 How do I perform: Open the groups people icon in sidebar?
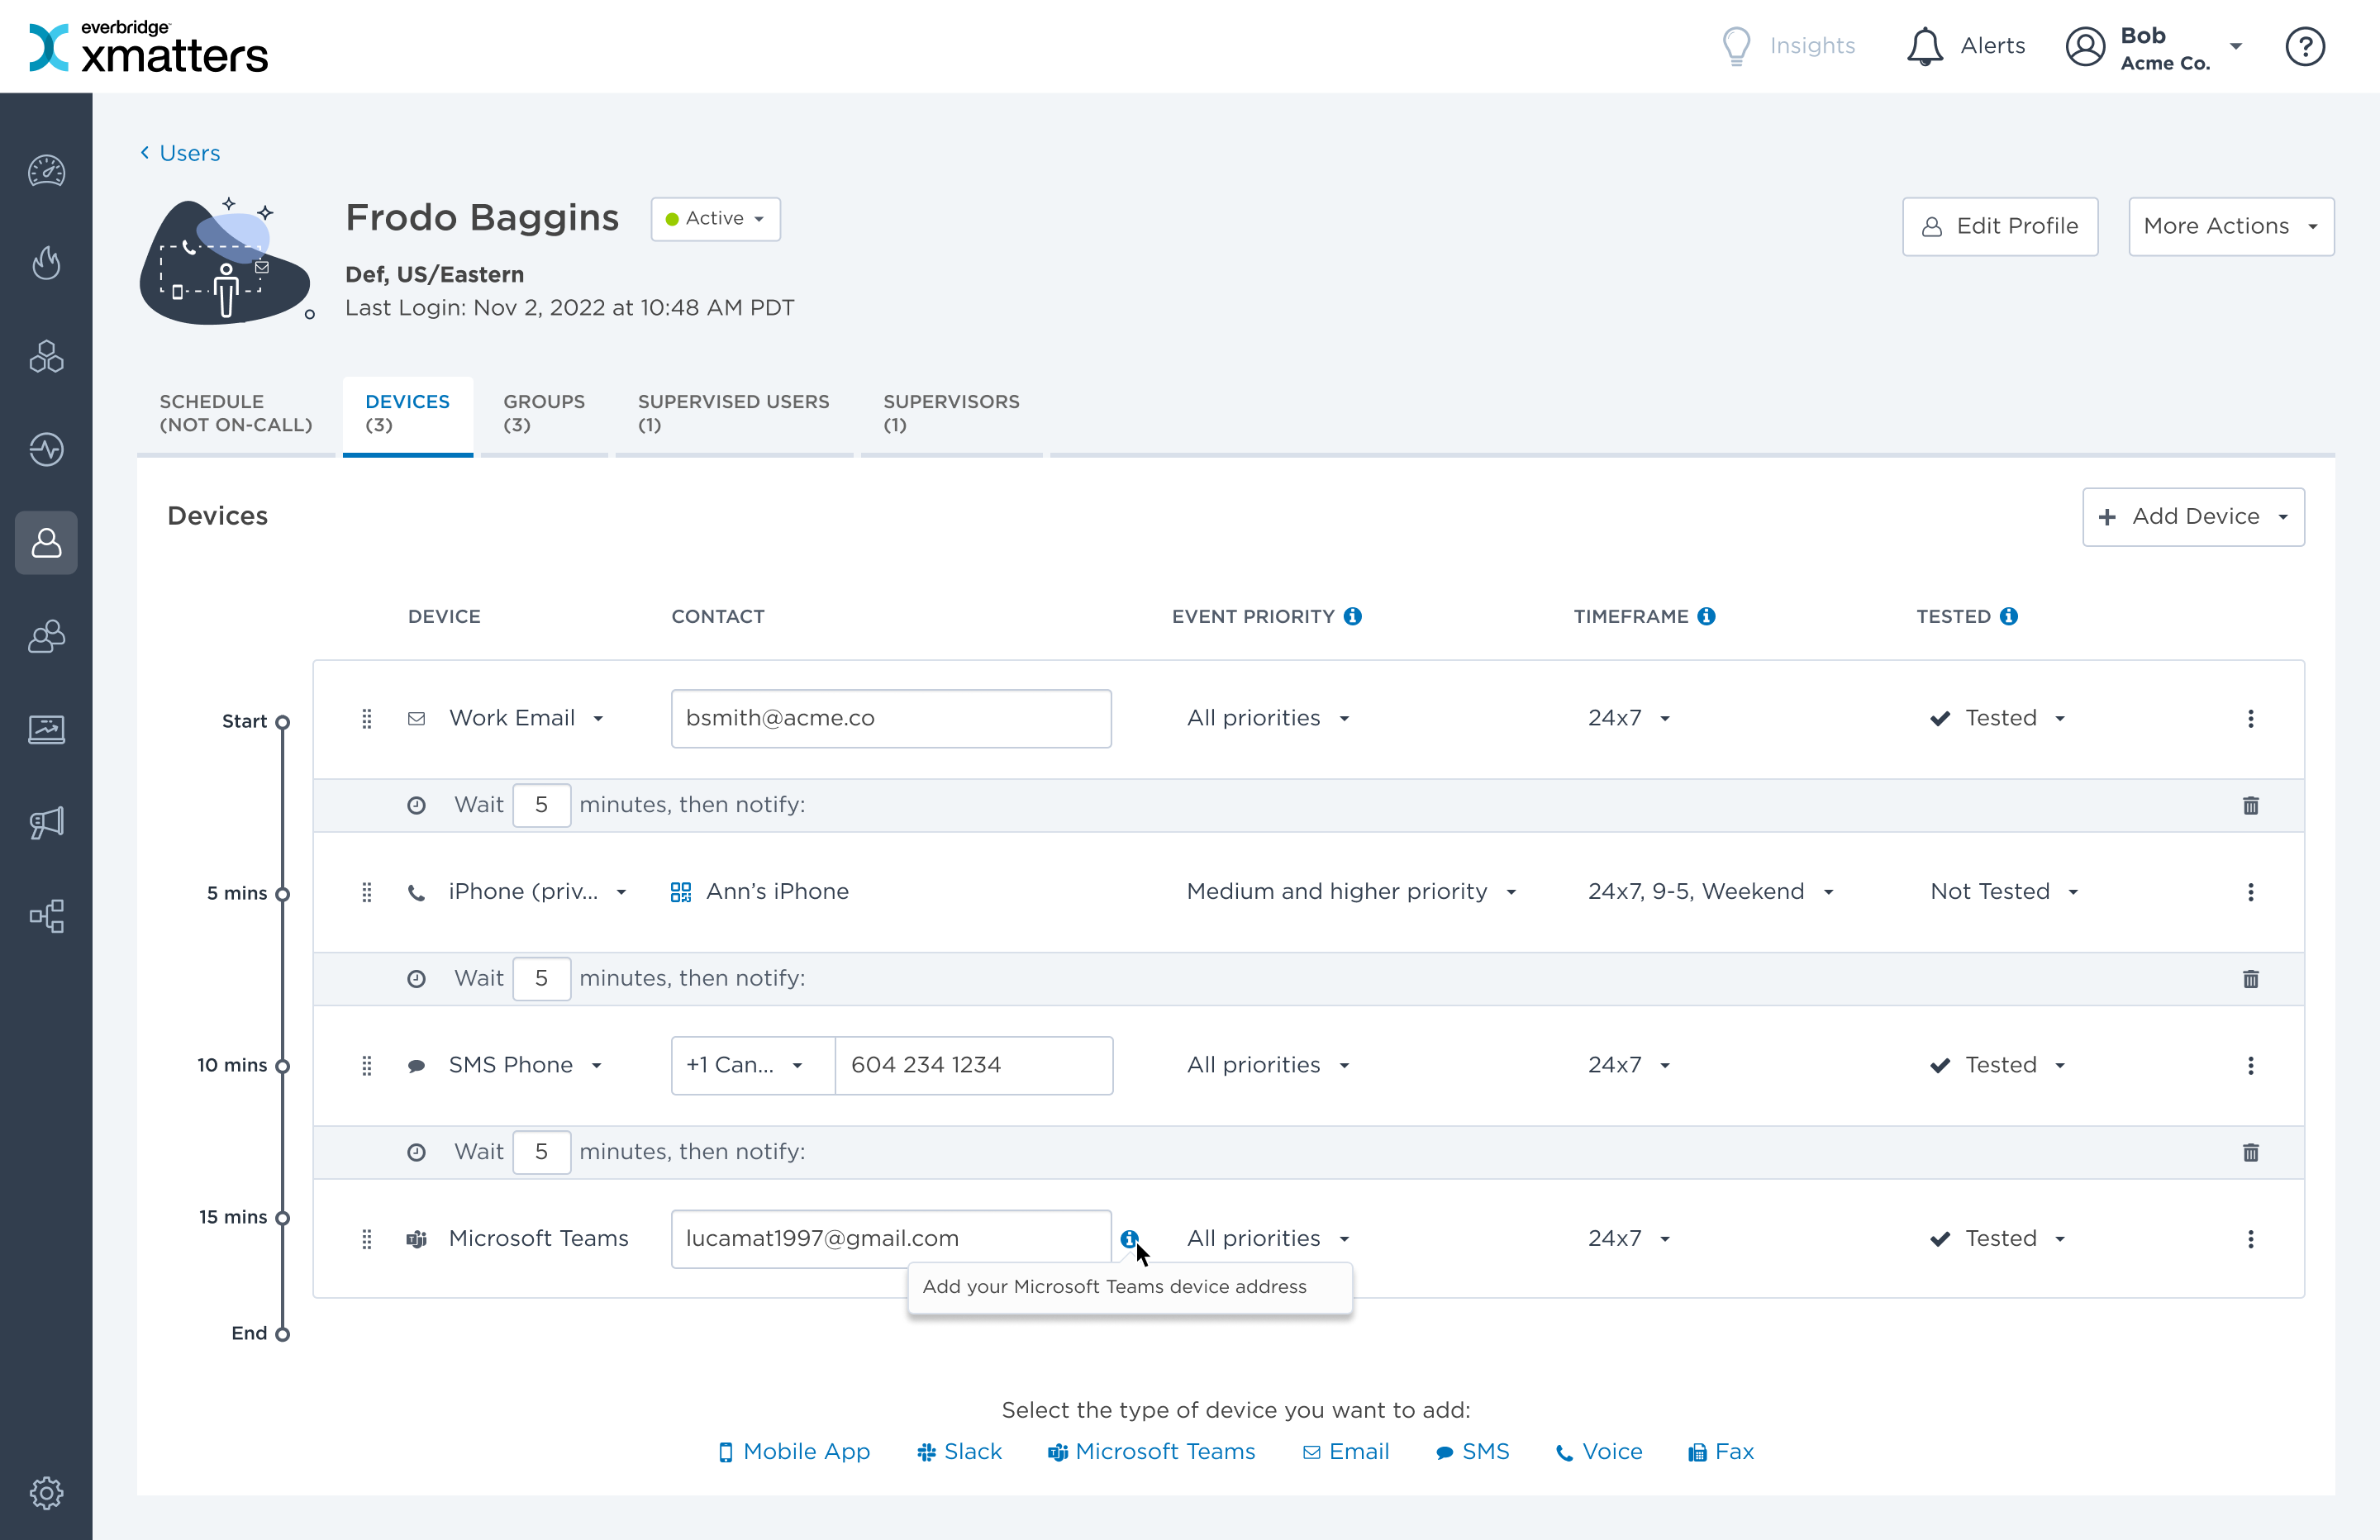(46, 636)
